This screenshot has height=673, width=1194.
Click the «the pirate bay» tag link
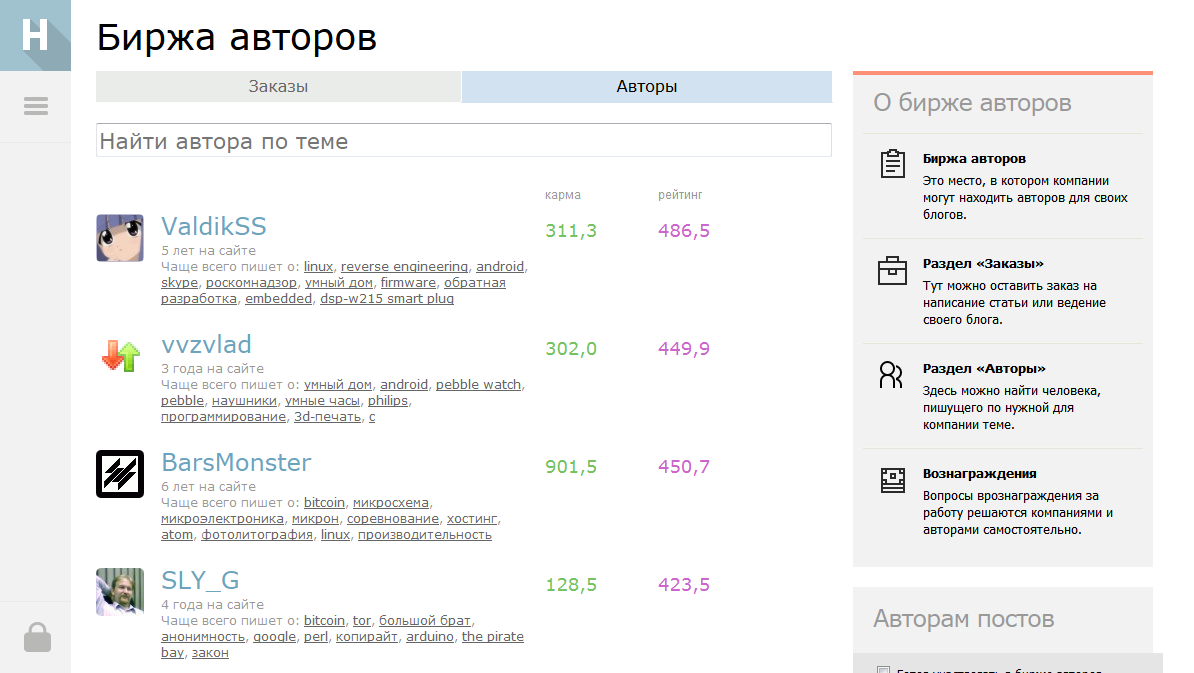tap(494, 636)
